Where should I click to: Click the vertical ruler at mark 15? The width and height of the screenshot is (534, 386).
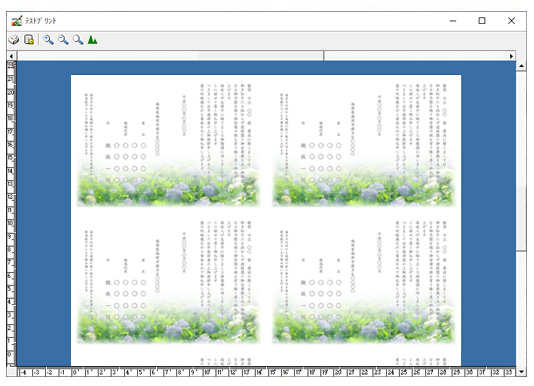pyautogui.click(x=11, y=158)
